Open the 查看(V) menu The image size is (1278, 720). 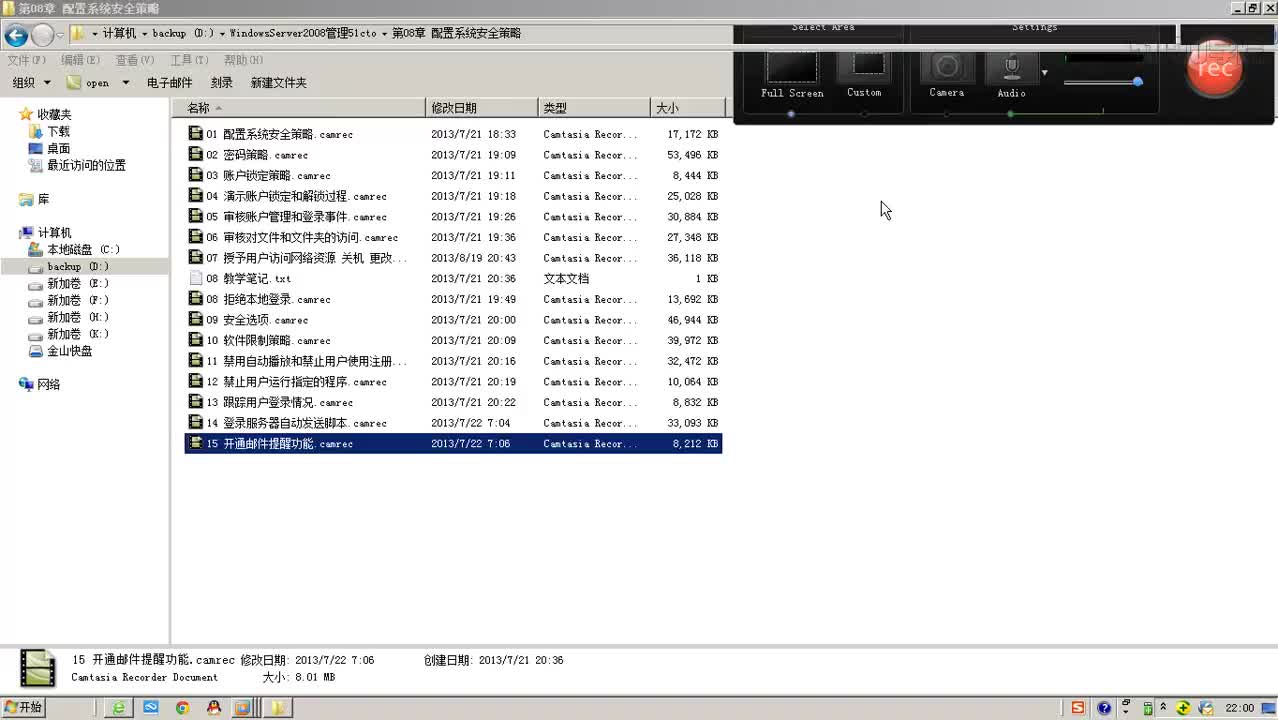(x=135, y=61)
